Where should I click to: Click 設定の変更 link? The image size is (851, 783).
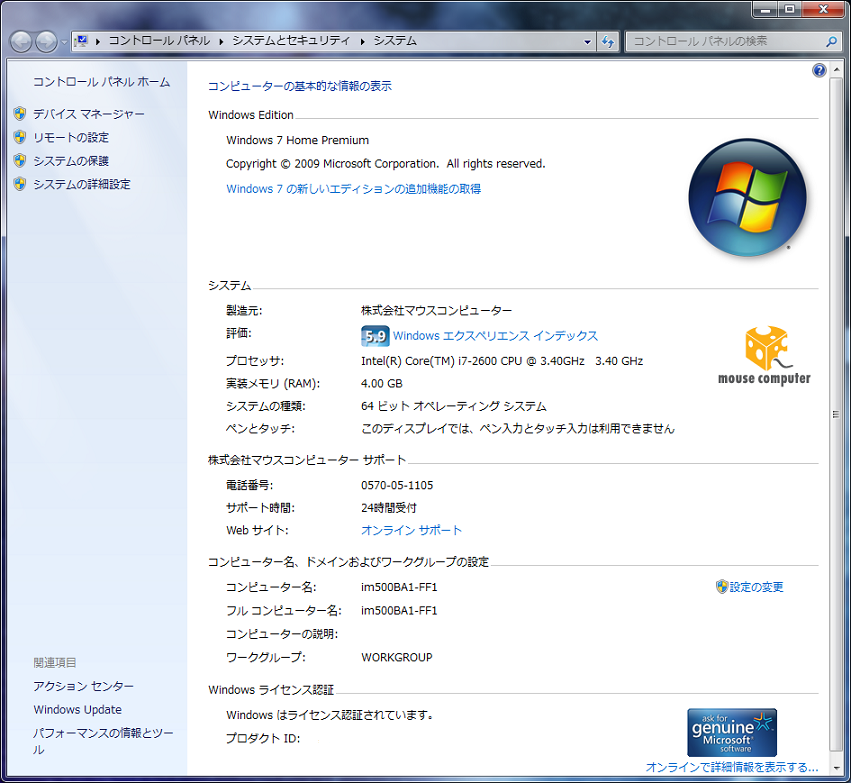point(756,587)
